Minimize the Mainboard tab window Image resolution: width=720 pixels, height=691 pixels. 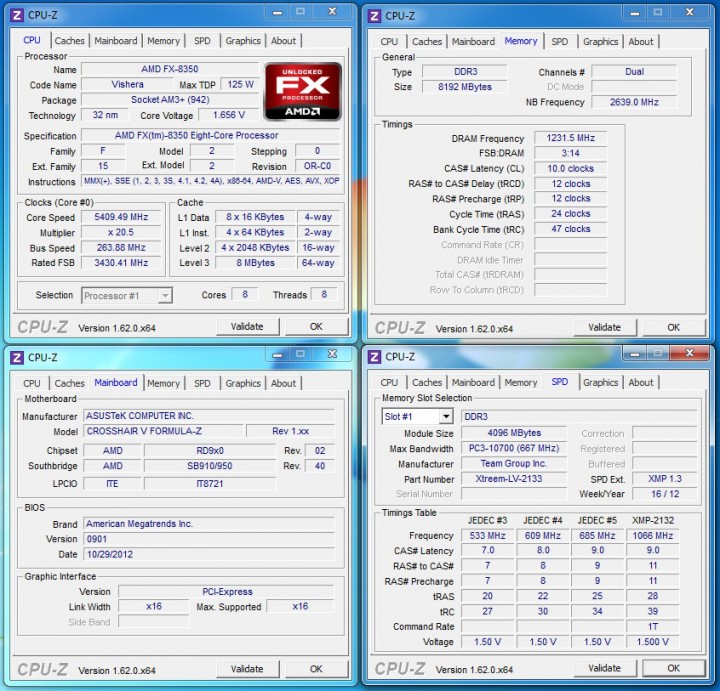coord(277,354)
